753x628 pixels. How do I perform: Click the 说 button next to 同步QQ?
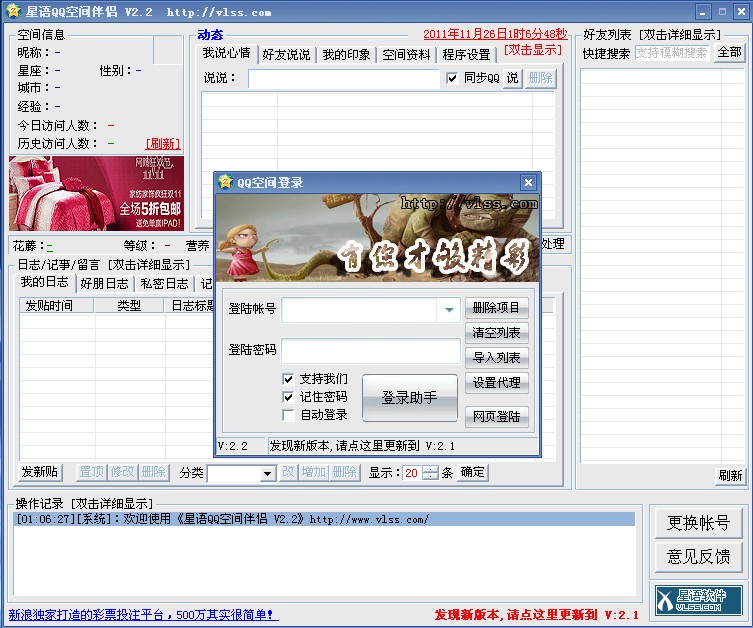coord(512,78)
